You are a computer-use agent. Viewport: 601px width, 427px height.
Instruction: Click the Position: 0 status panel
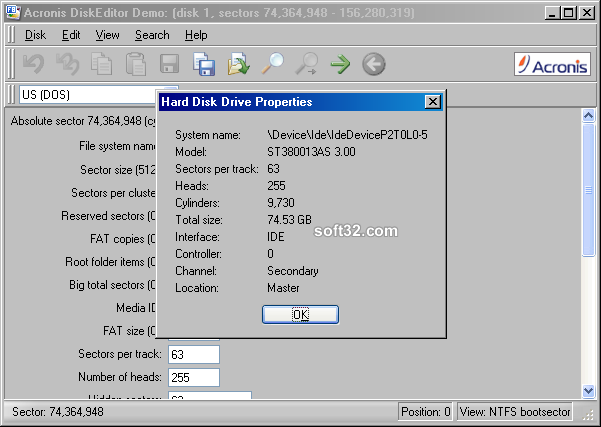pyautogui.click(x=425, y=412)
